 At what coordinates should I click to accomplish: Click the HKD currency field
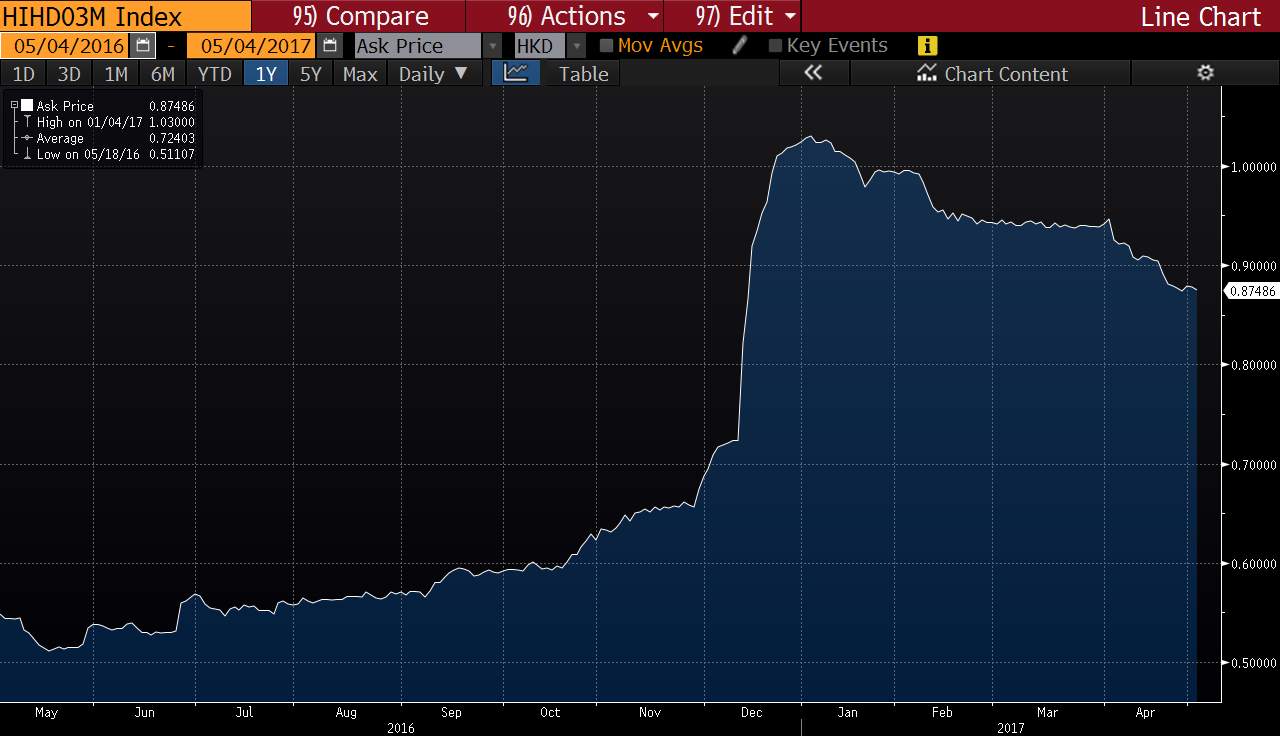540,46
